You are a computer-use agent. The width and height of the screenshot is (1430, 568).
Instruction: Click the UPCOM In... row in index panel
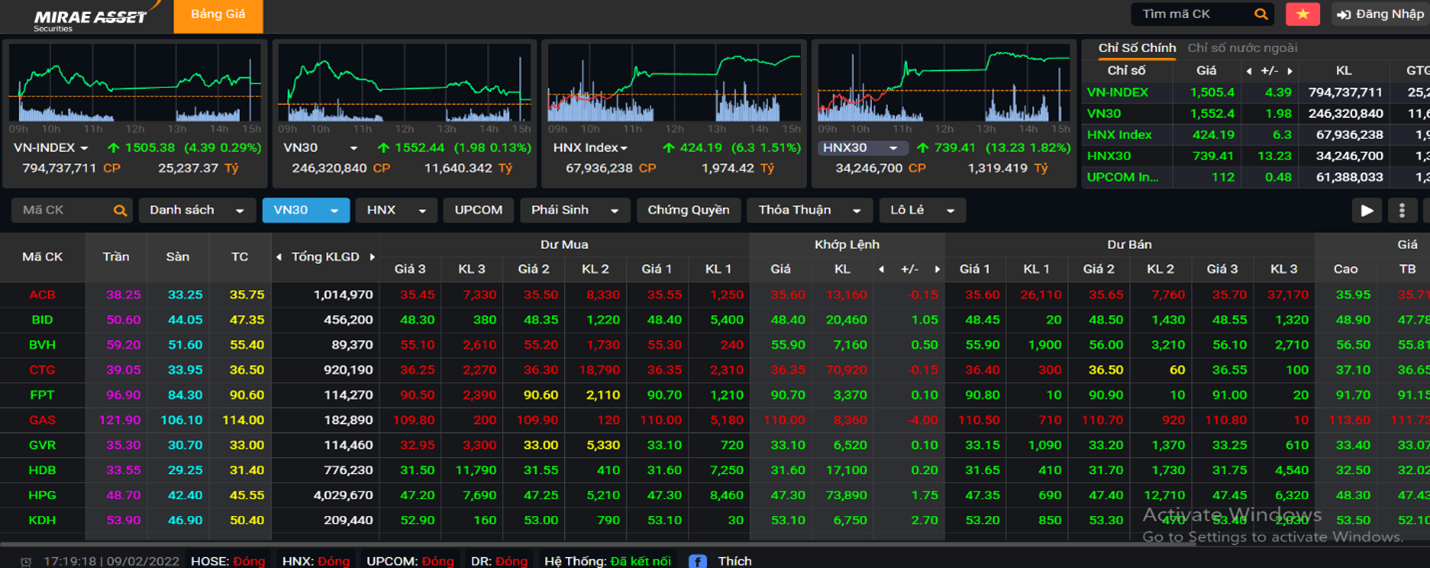1256,177
